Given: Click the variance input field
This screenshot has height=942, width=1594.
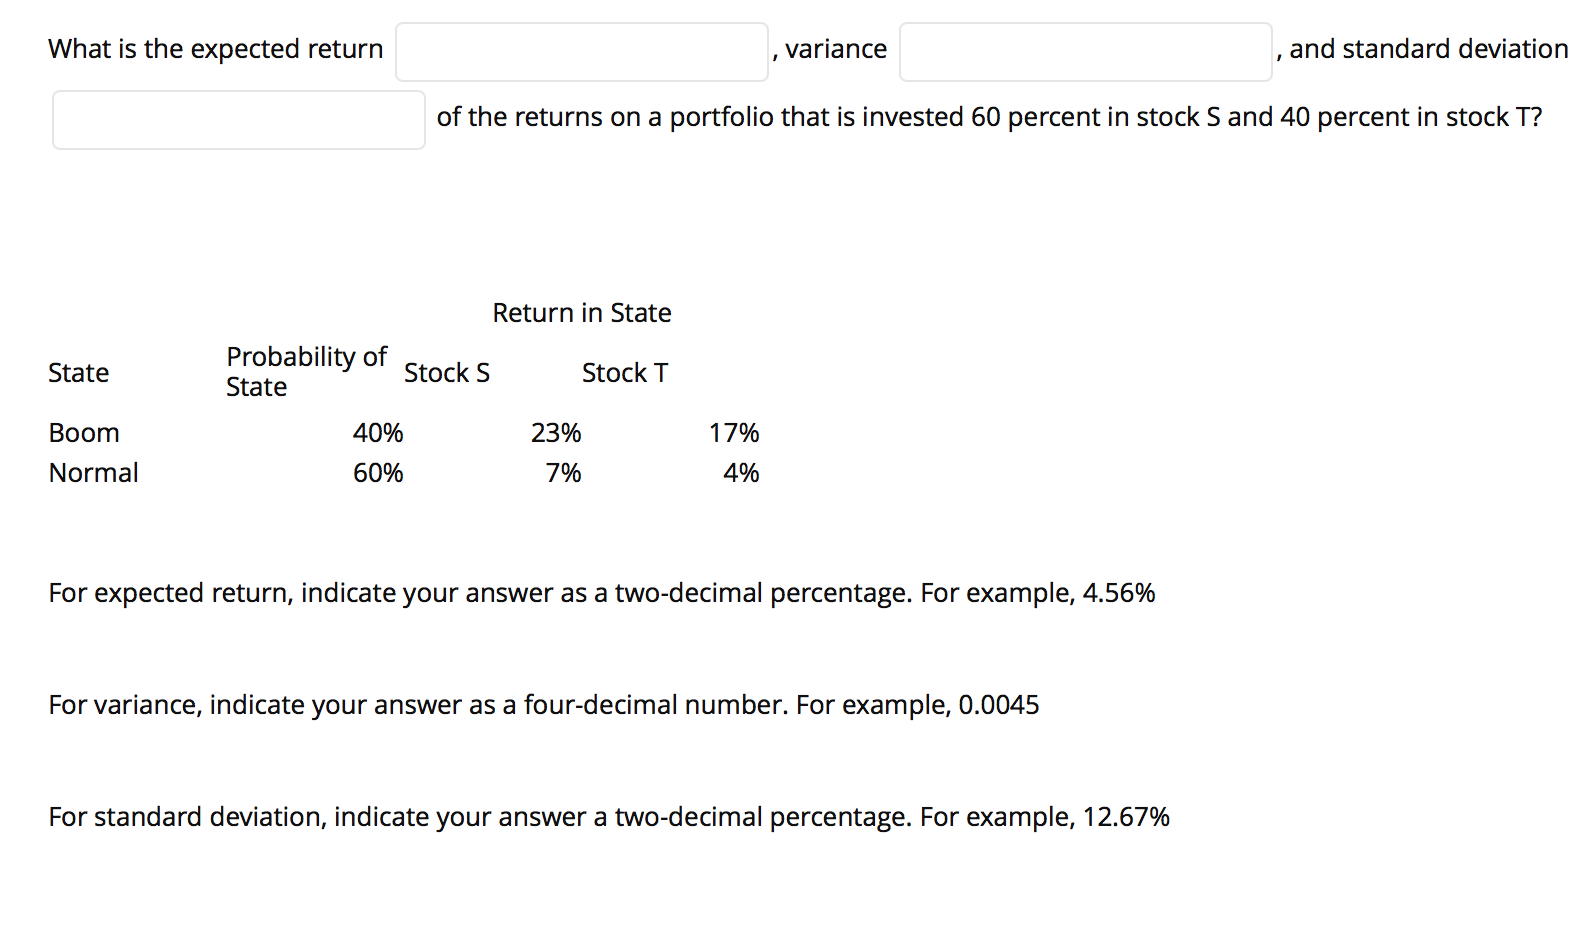Looking at the screenshot, I should [1085, 51].
